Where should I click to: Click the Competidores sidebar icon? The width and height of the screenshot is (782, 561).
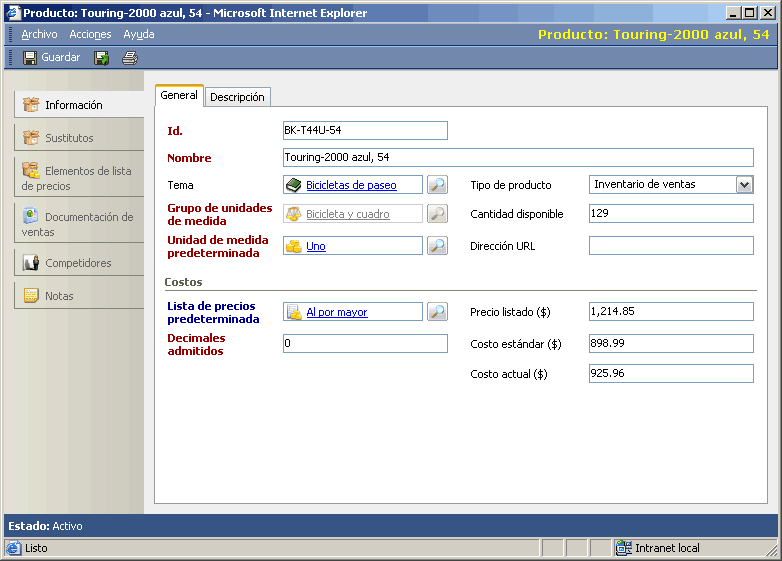click(x=31, y=262)
